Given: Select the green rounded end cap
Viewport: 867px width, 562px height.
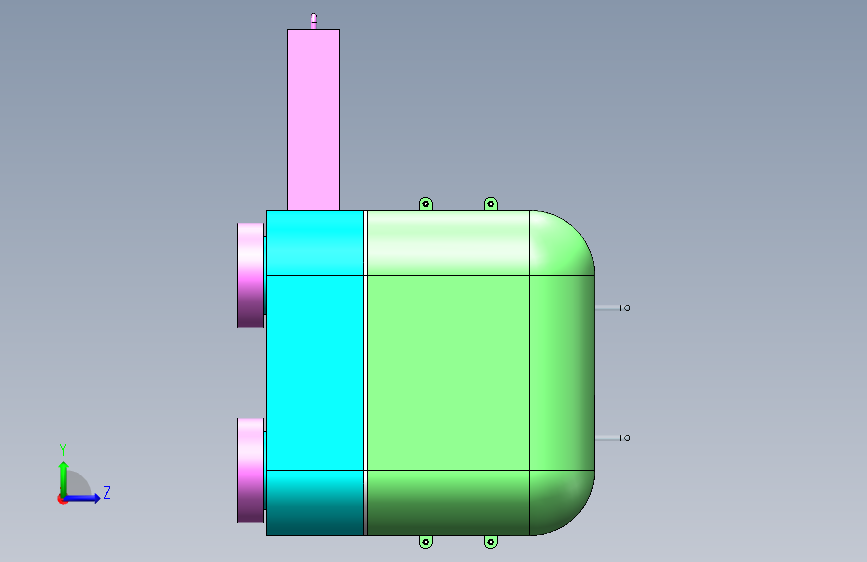Looking at the screenshot, I should (x=562, y=372).
